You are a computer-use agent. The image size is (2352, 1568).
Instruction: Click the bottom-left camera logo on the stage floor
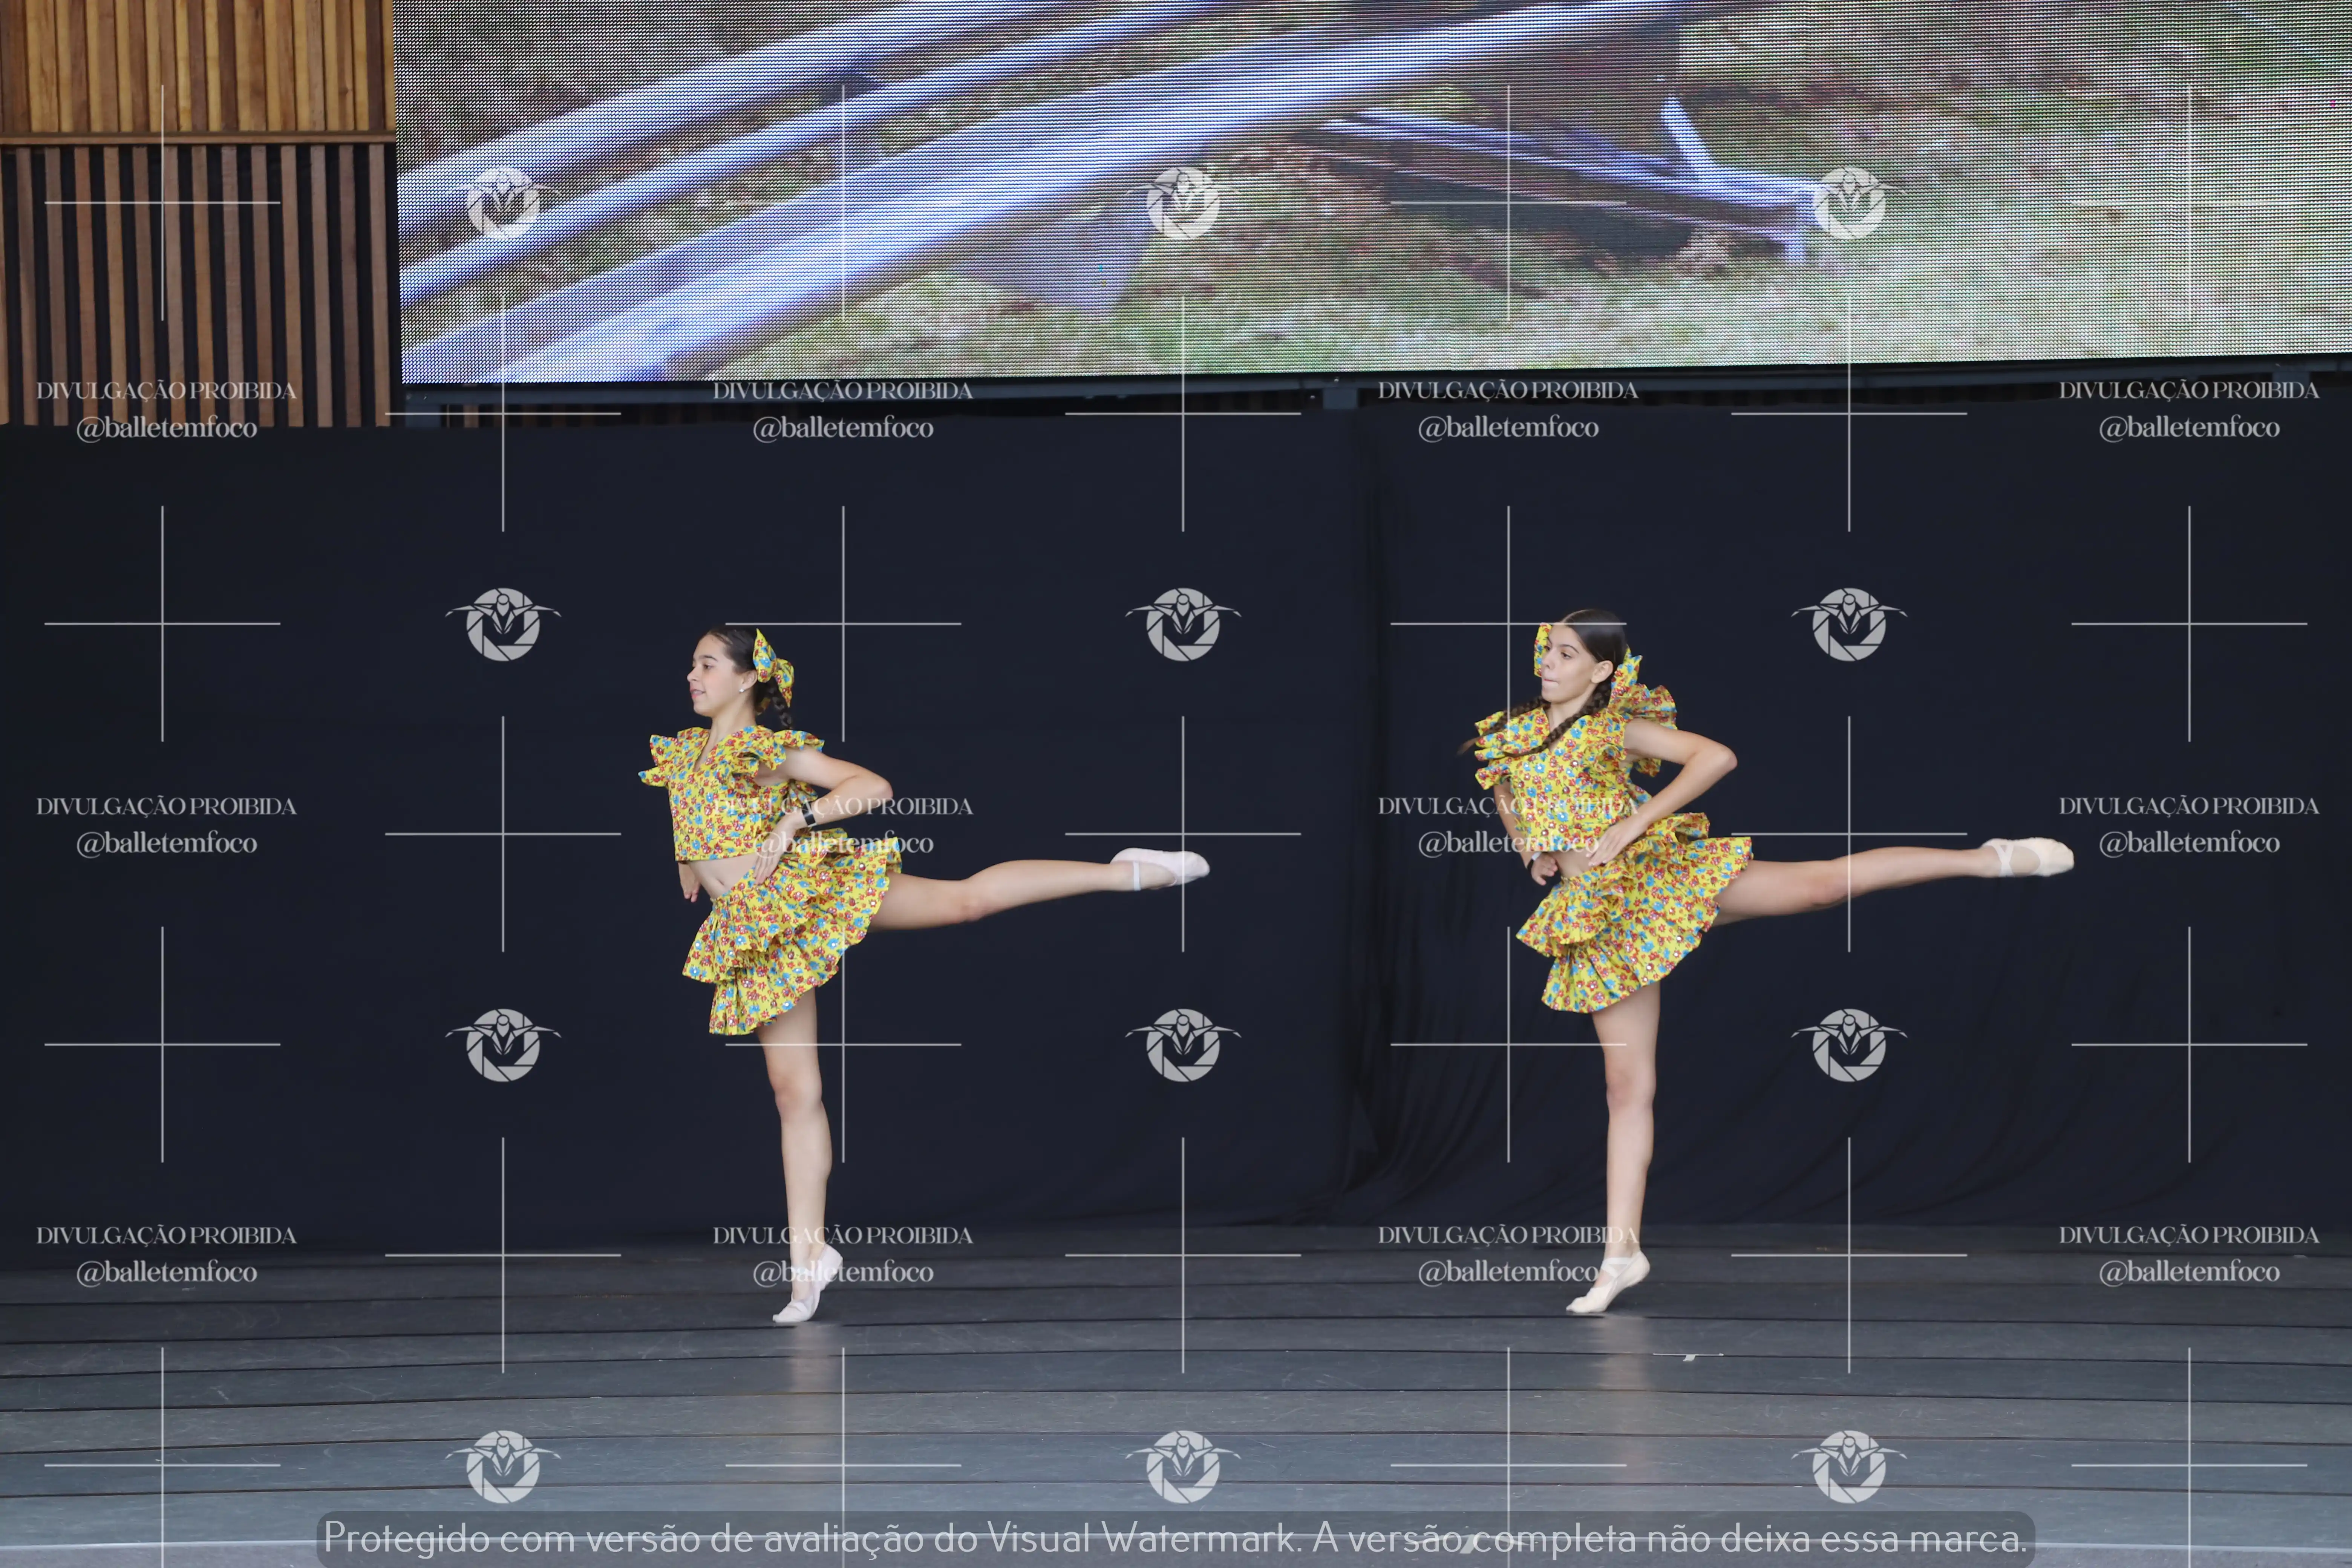pos(503,1466)
